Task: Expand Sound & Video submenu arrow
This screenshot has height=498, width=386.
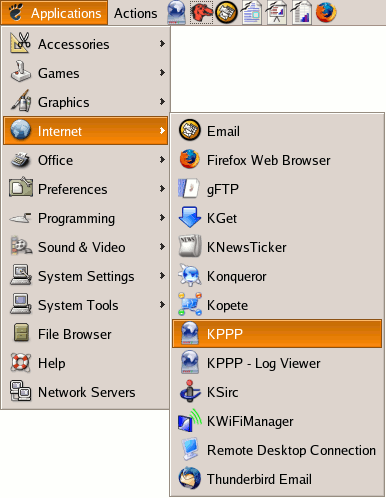Action: [162, 247]
